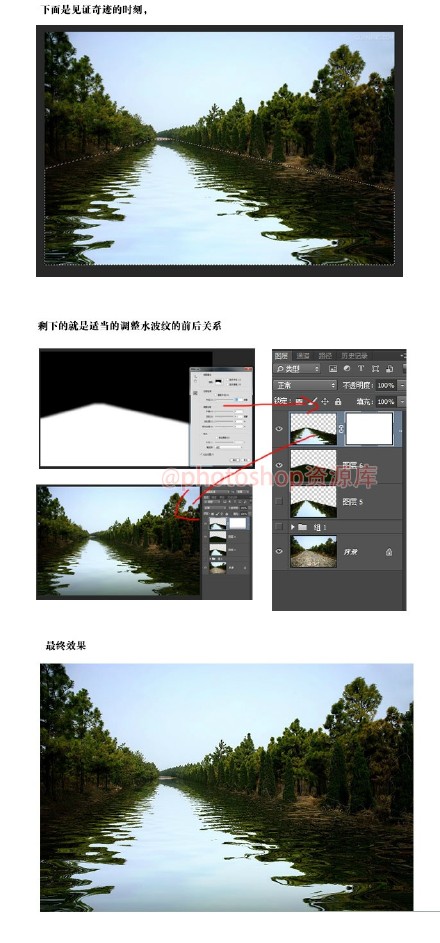Hide the 背景 layer with eye icon
The image size is (440, 943).
(x=279, y=550)
